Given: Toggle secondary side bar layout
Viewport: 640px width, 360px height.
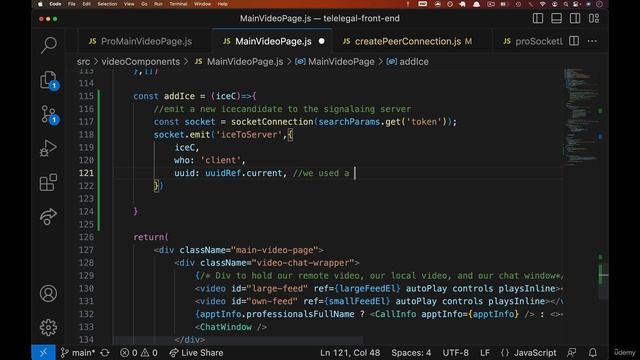Looking at the screenshot, I should click(575, 18).
